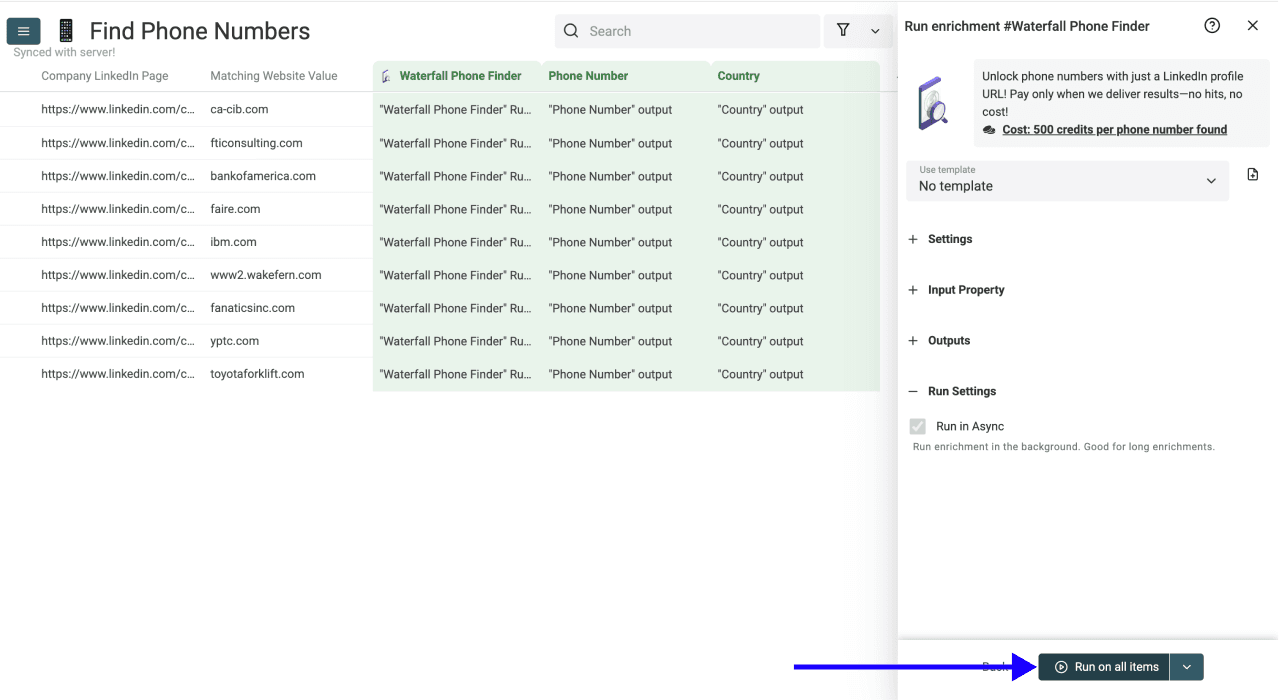Open the hamburger navigation menu
The height and width of the screenshot is (700, 1279).
pyautogui.click(x=23, y=30)
